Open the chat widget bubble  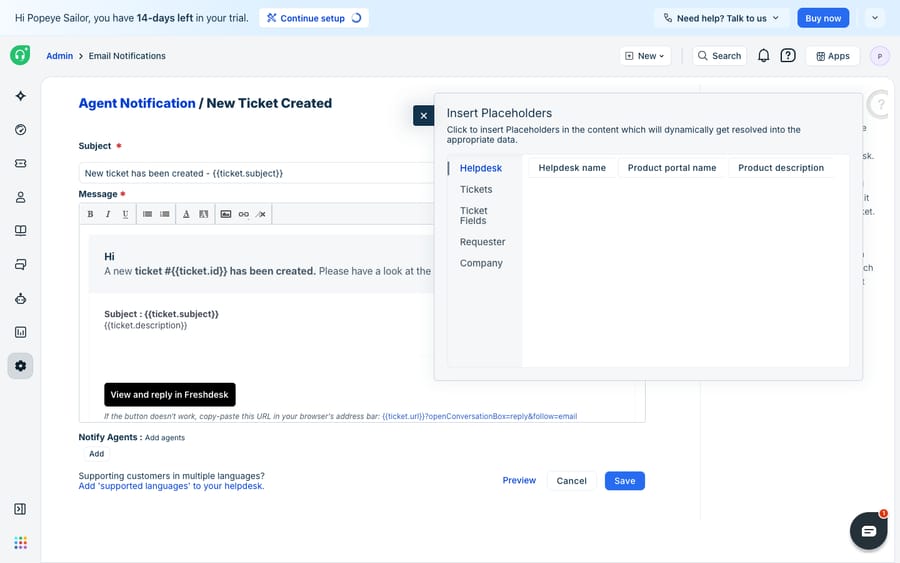(x=868, y=531)
